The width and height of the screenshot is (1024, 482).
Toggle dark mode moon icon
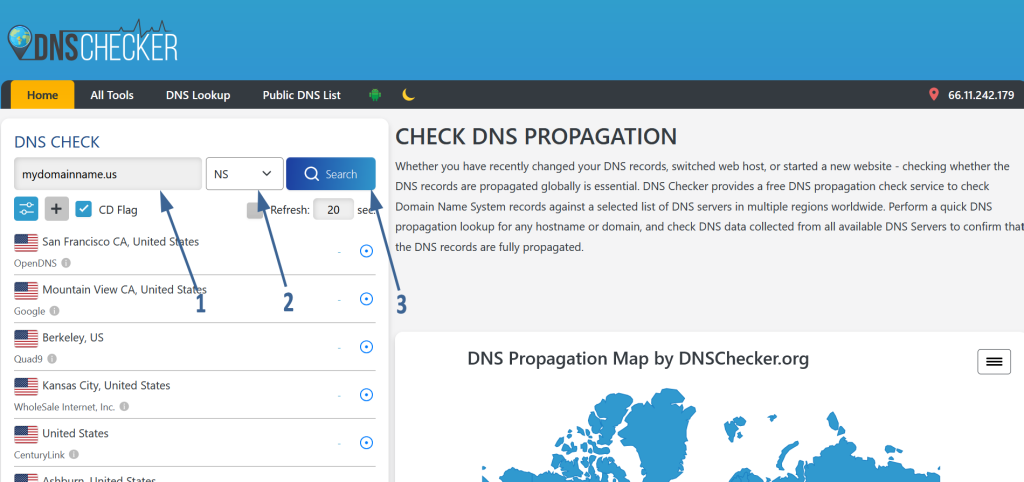click(x=408, y=95)
